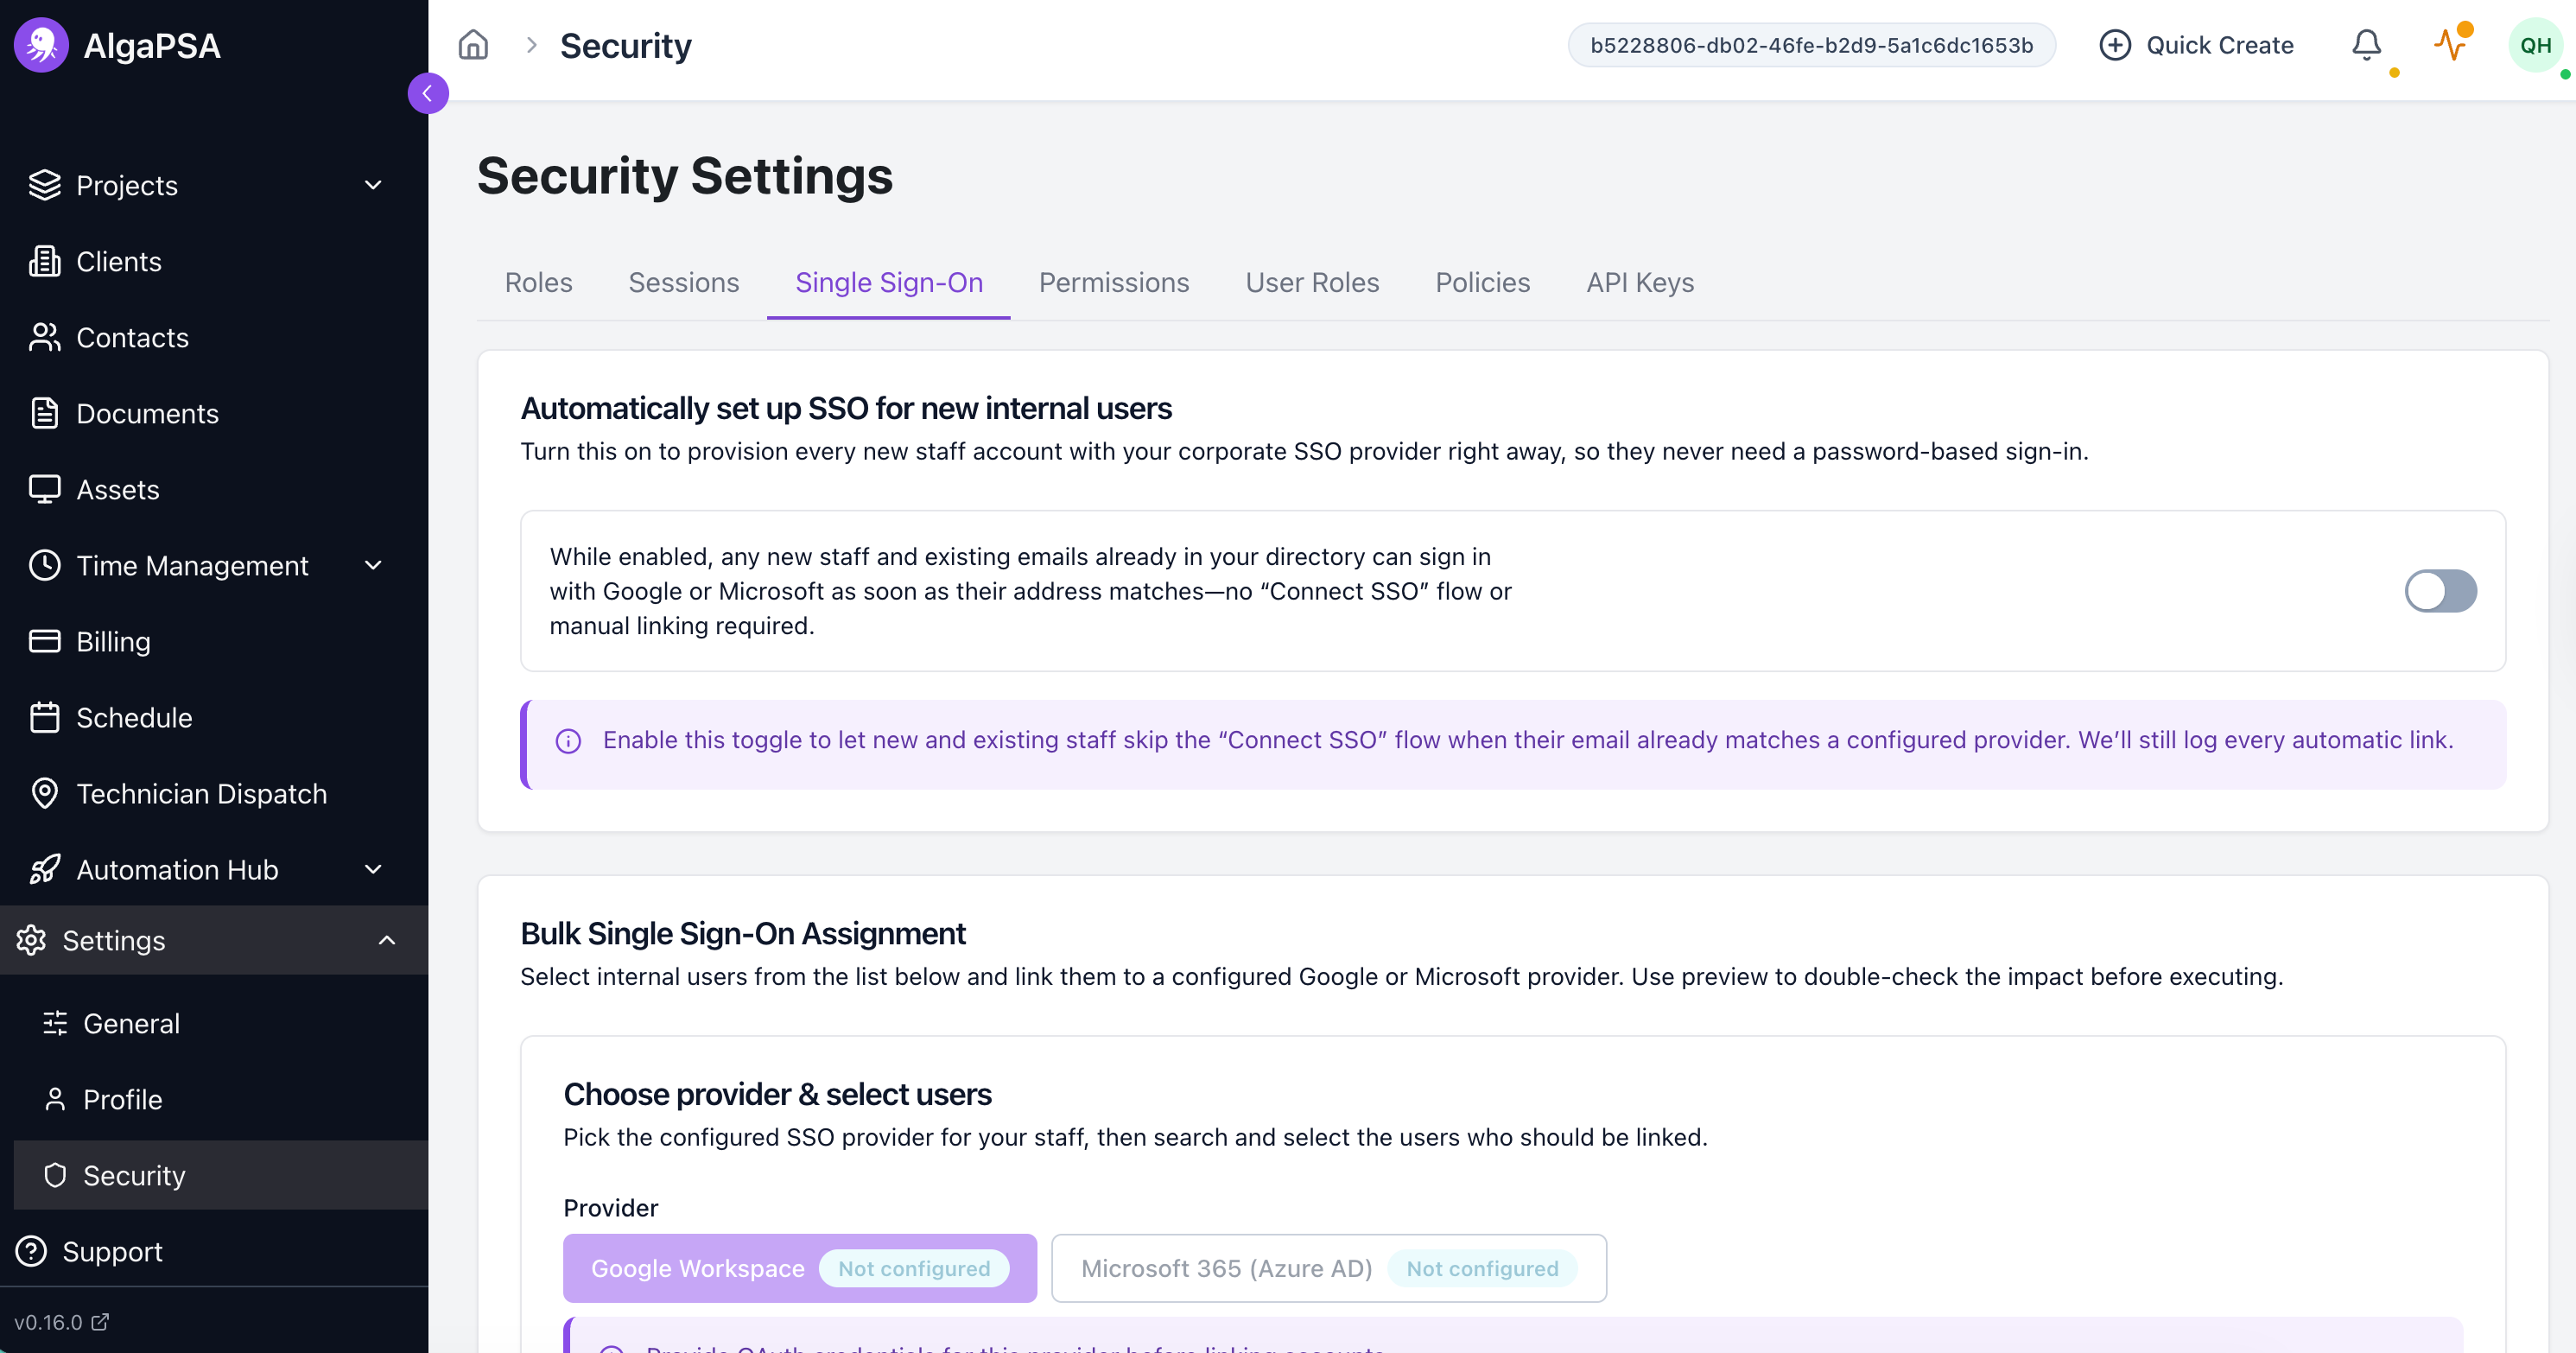This screenshot has width=2576, height=1353.
Task: Select the Google Workspace provider
Action: pos(799,1268)
